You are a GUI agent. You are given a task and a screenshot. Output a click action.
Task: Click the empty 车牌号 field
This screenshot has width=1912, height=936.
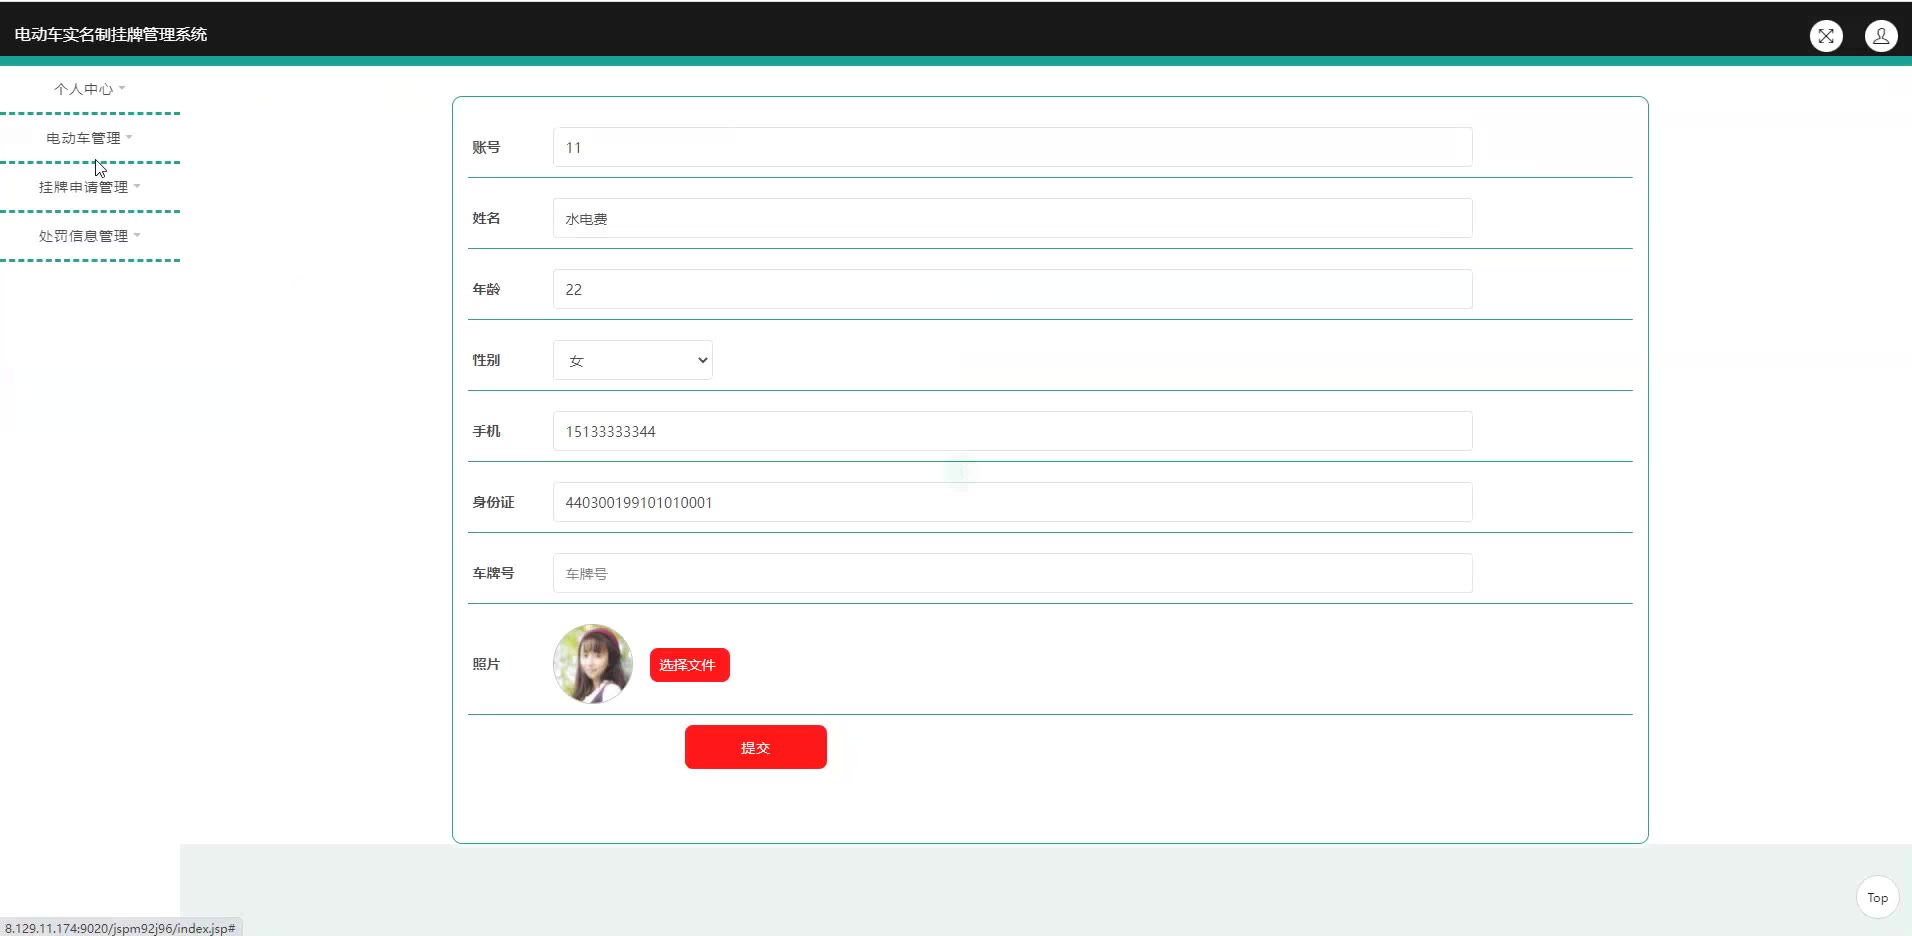point(1012,573)
